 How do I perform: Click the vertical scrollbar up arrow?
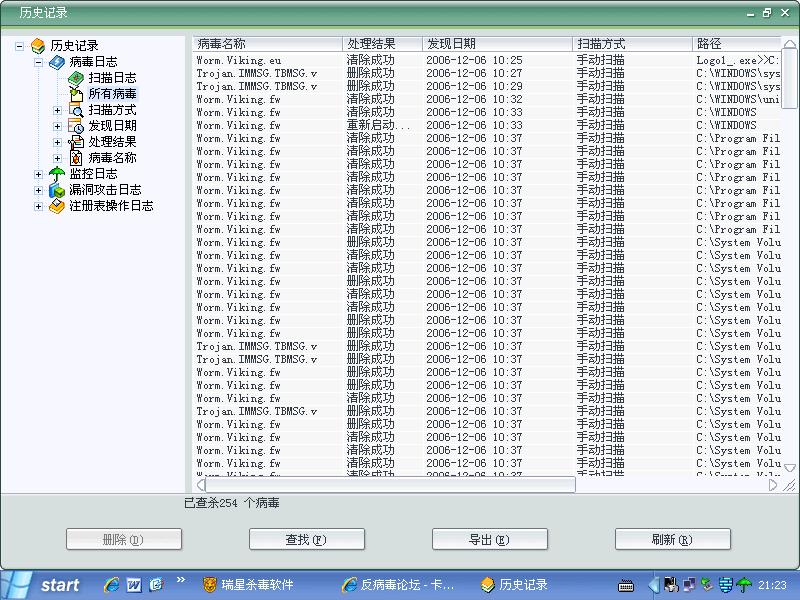(790, 44)
